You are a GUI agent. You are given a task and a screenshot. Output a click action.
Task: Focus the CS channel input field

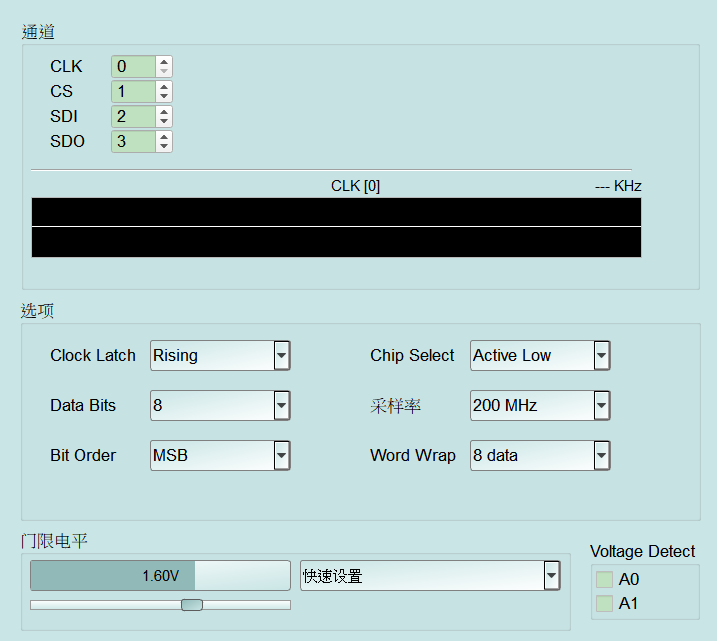[134, 91]
